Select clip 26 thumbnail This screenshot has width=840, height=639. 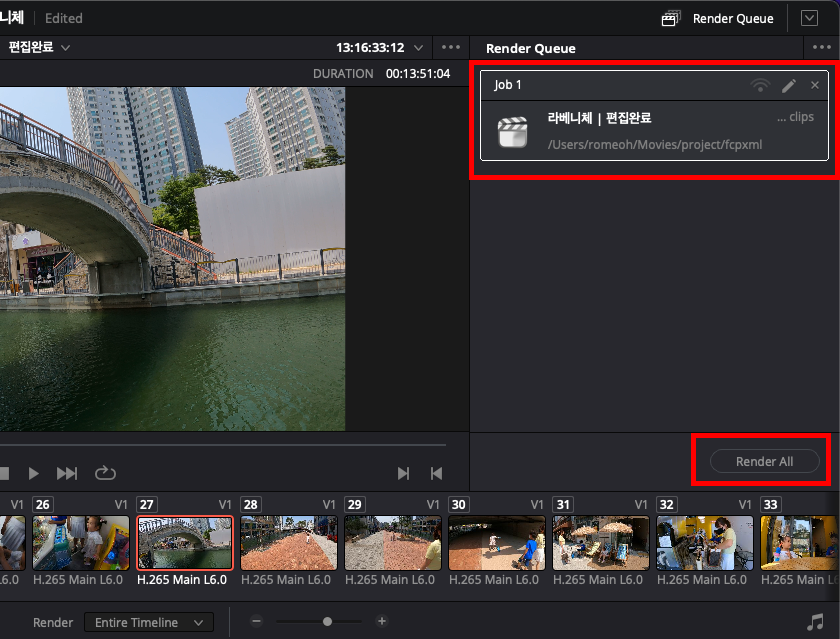click(x=81, y=543)
